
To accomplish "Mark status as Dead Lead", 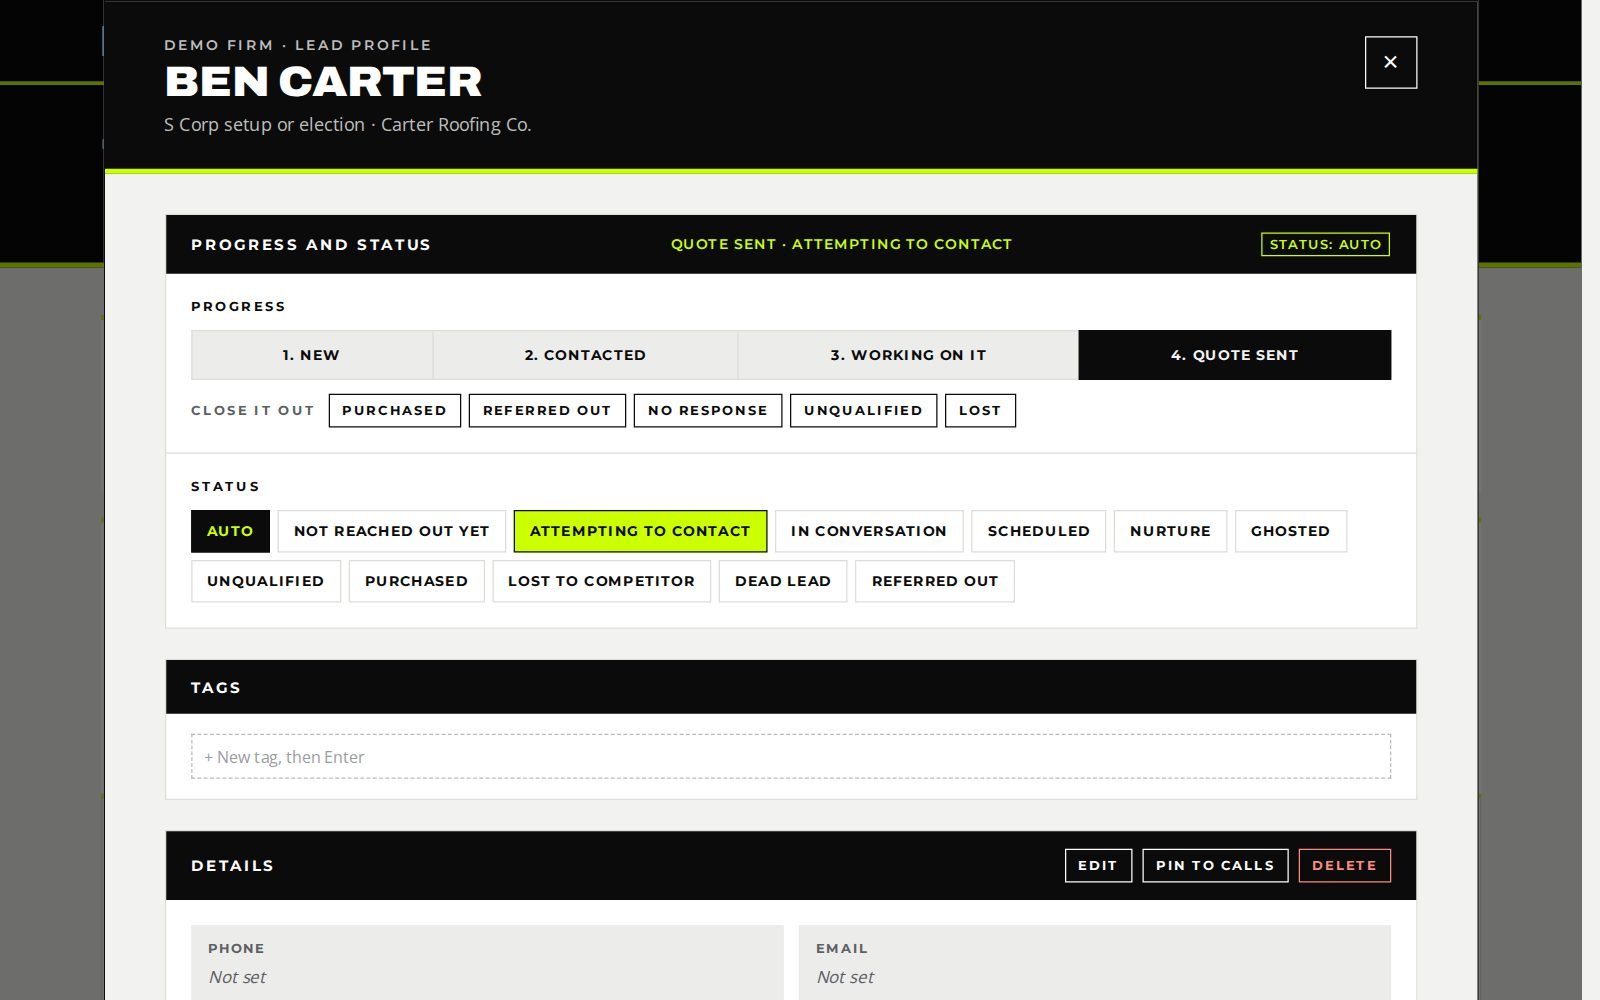I will coord(783,581).
